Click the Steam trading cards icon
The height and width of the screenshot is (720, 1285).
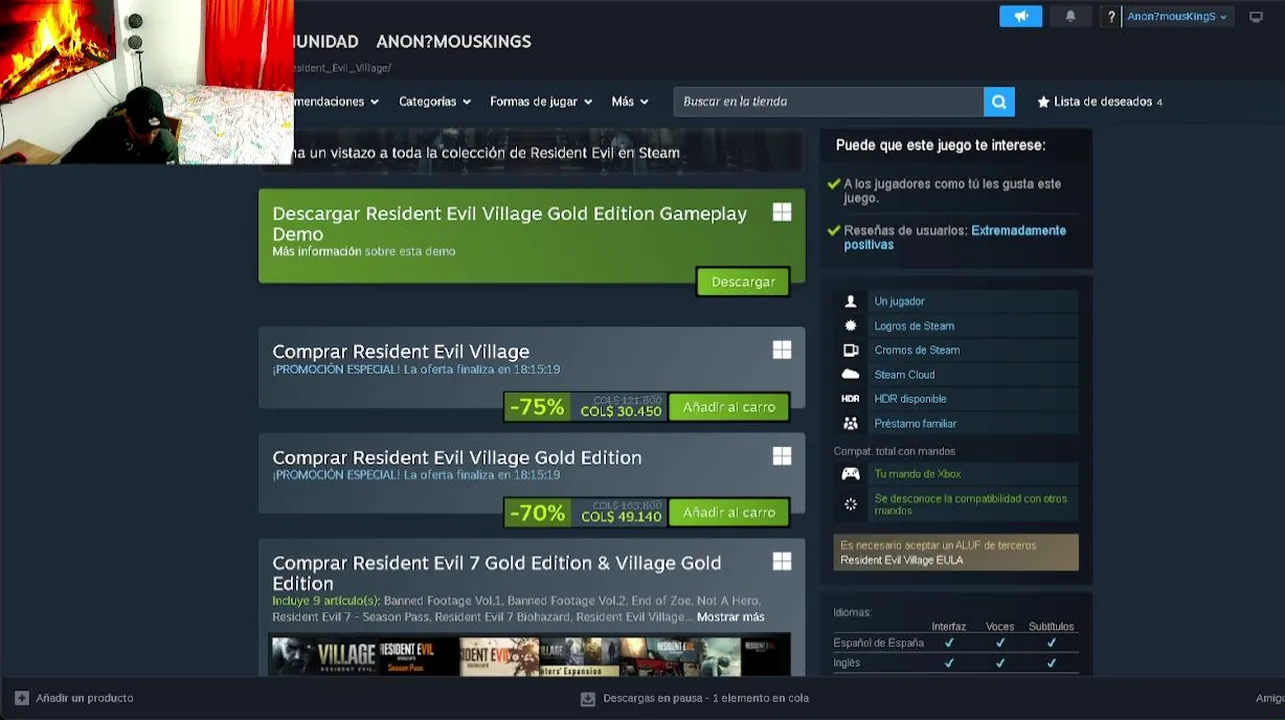[x=850, y=350]
